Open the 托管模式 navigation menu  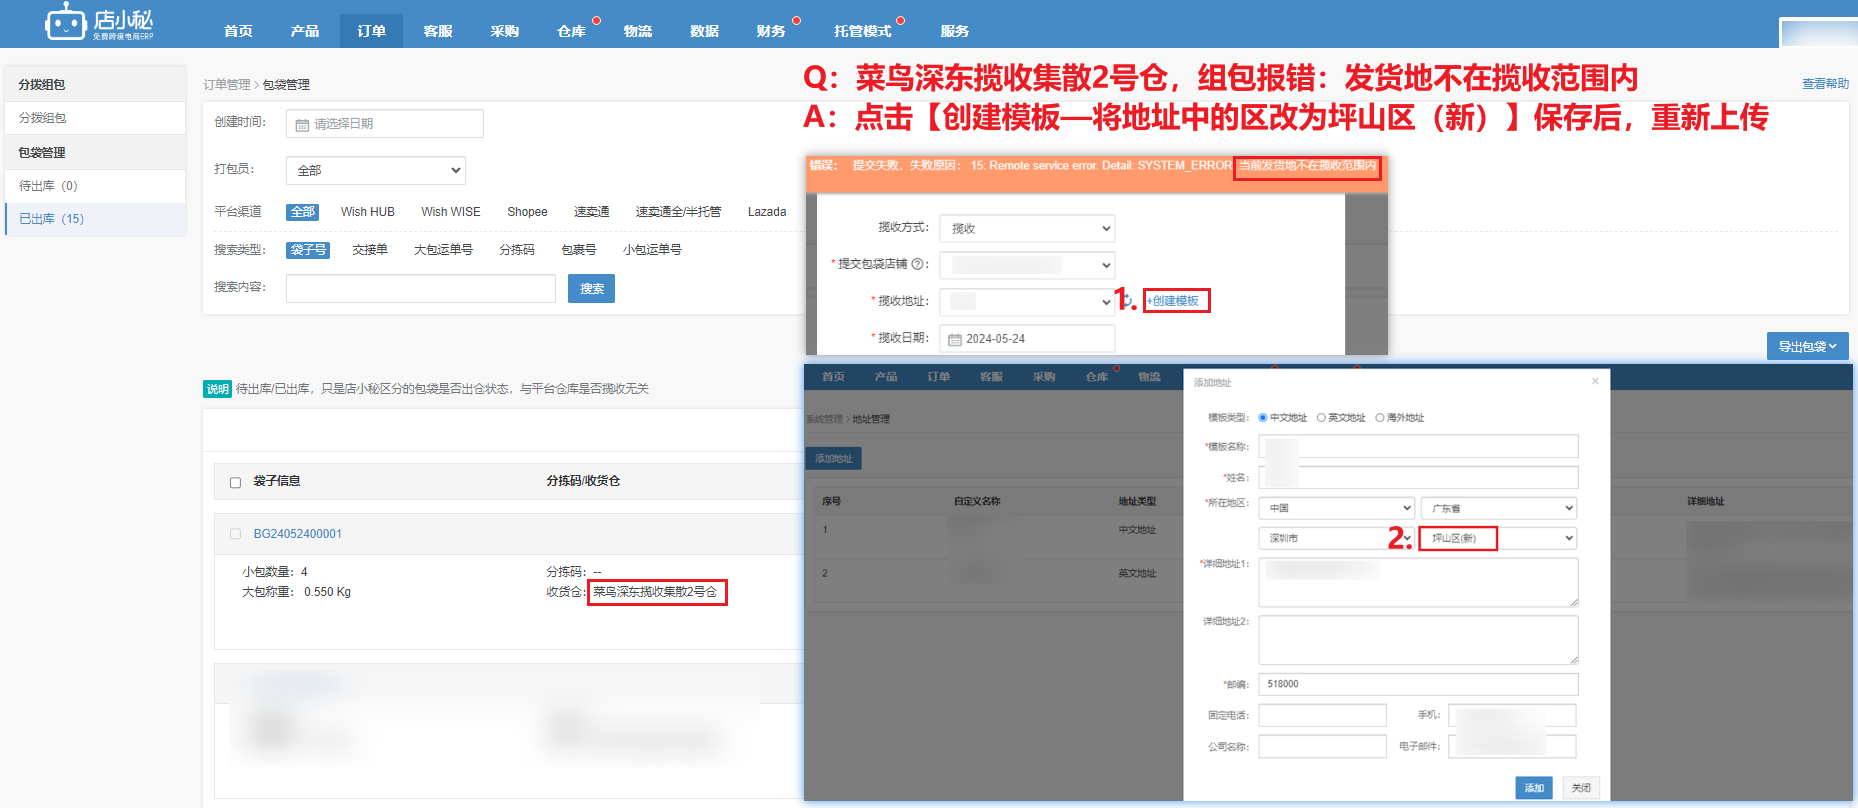point(862,31)
